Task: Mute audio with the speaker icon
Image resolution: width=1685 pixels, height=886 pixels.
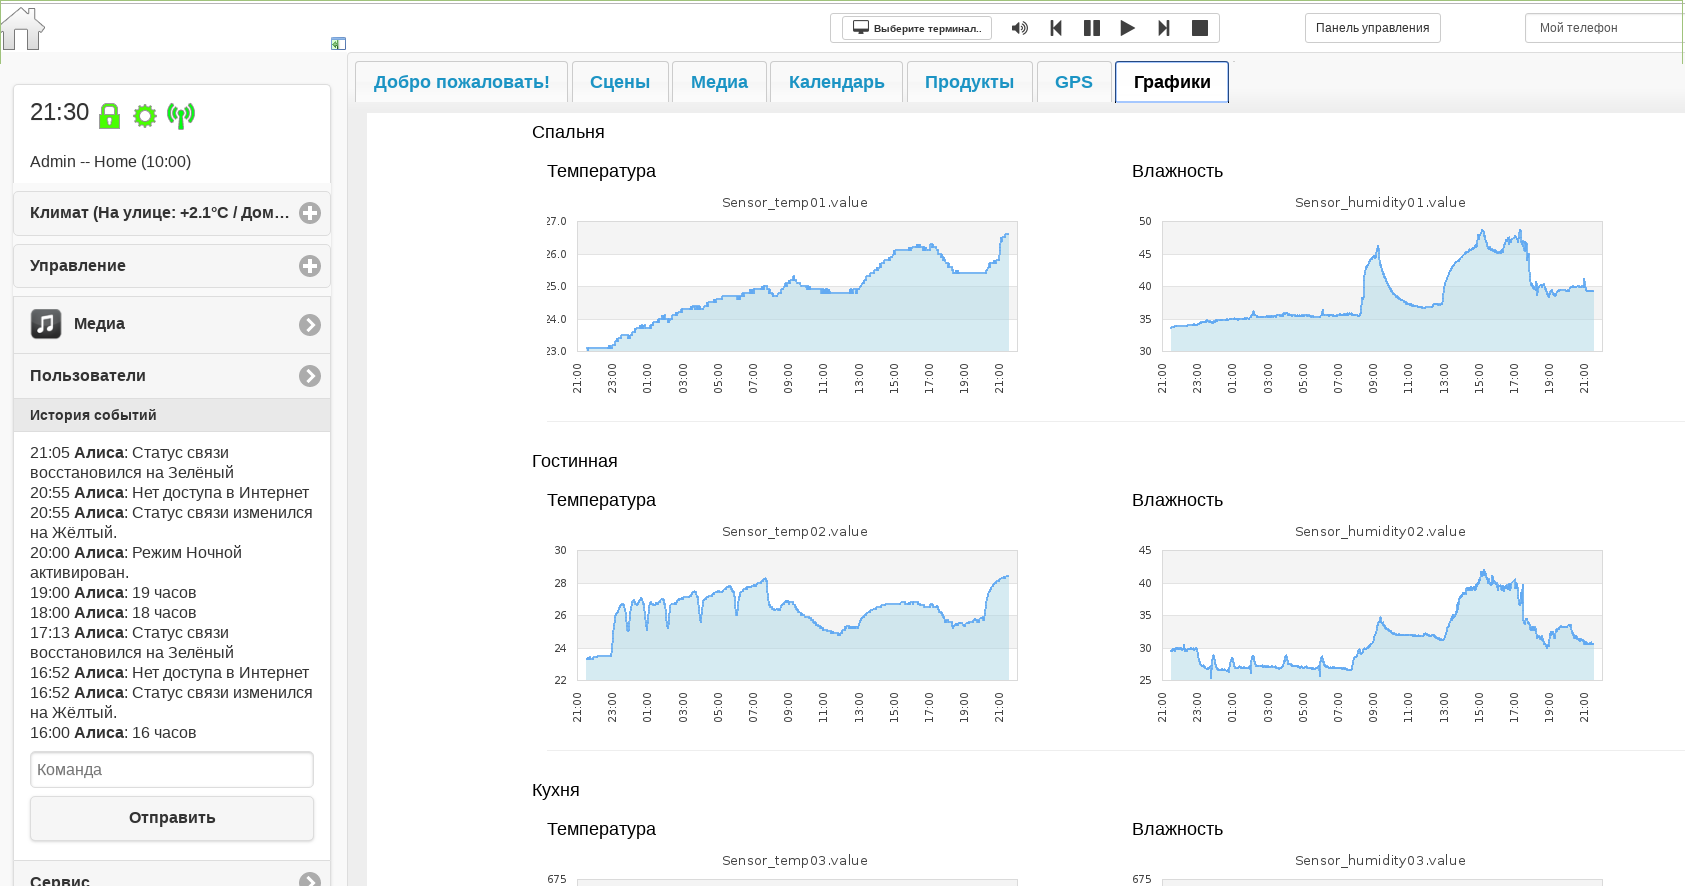Action: click(x=1020, y=28)
